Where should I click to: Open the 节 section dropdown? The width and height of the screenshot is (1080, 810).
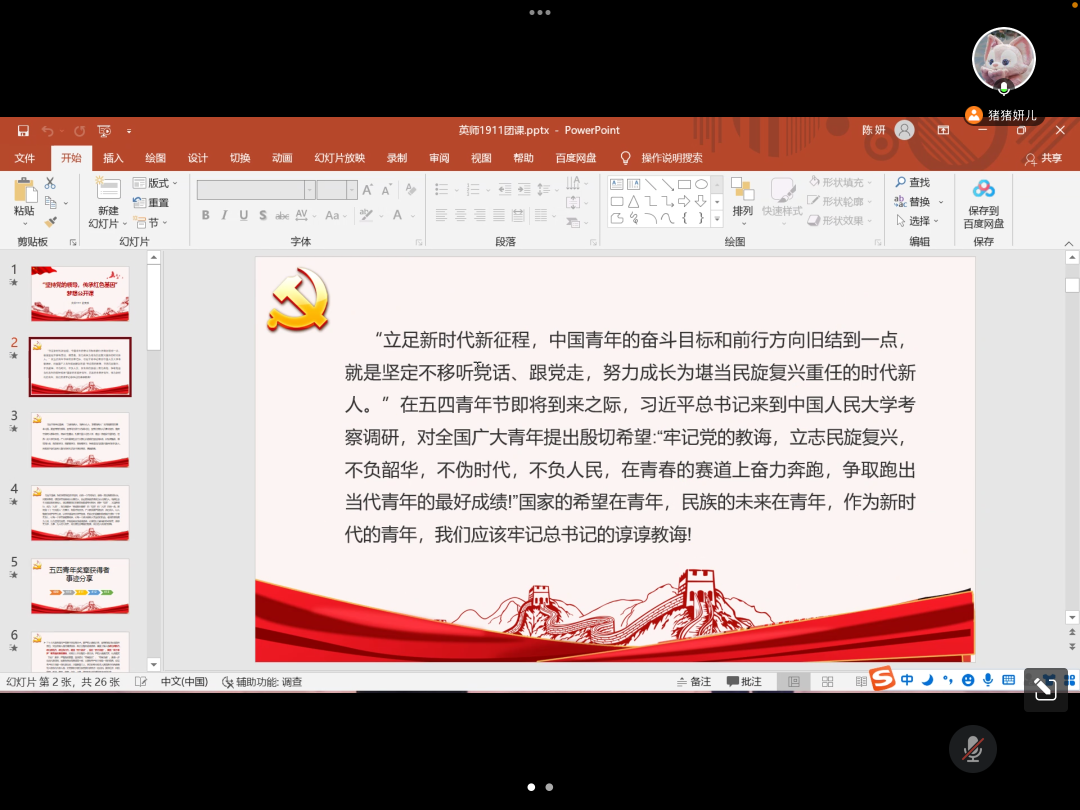point(151,222)
